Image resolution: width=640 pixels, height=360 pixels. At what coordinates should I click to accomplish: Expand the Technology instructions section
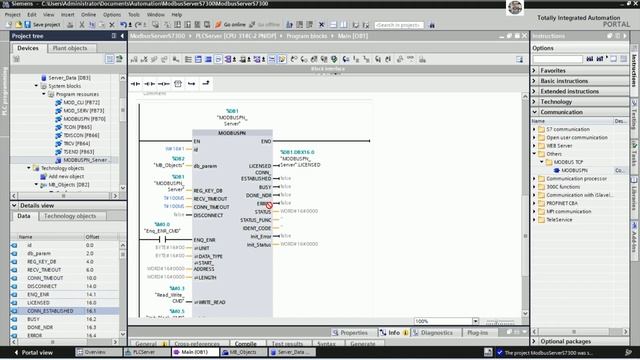click(x=534, y=102)
